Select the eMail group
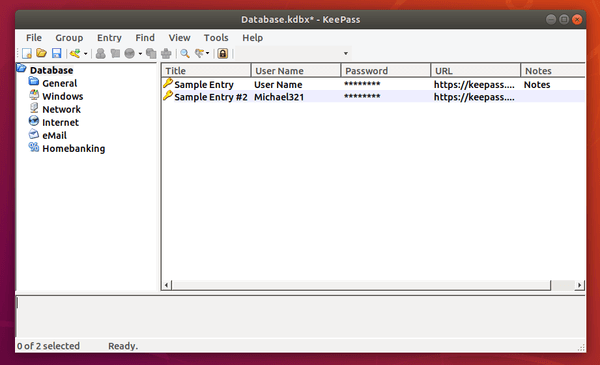600x365 pixels. coord(54,135)
